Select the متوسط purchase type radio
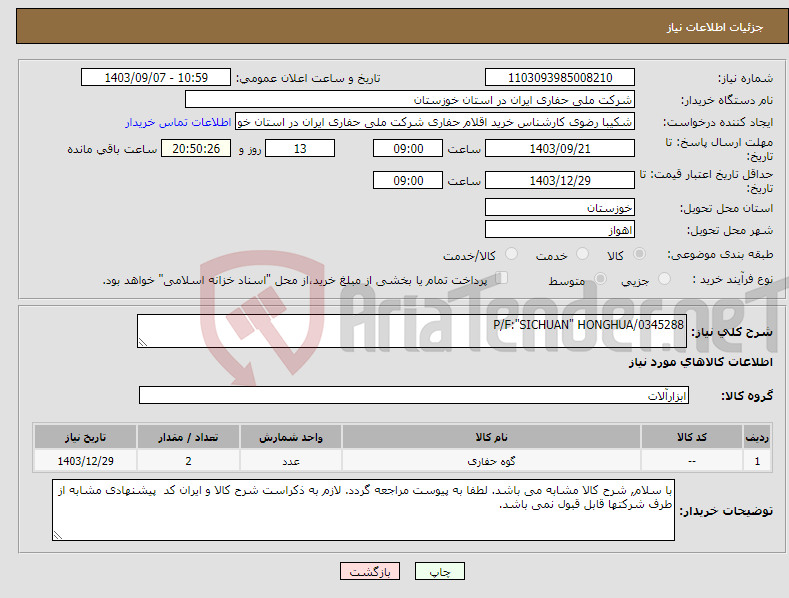789x598 pixels. coord(600,278)
